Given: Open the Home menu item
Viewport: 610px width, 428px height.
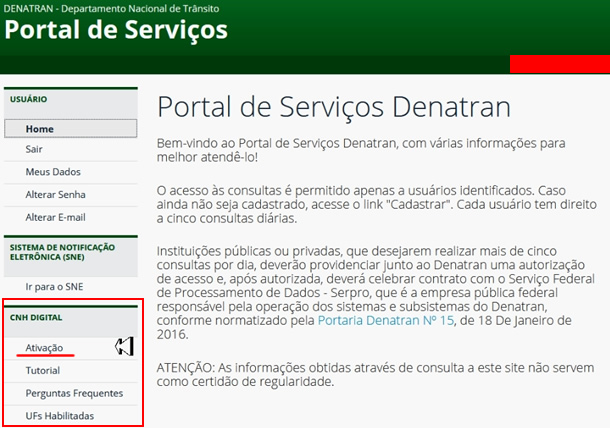Looking at the screenshot, I should tap(70, 129).
